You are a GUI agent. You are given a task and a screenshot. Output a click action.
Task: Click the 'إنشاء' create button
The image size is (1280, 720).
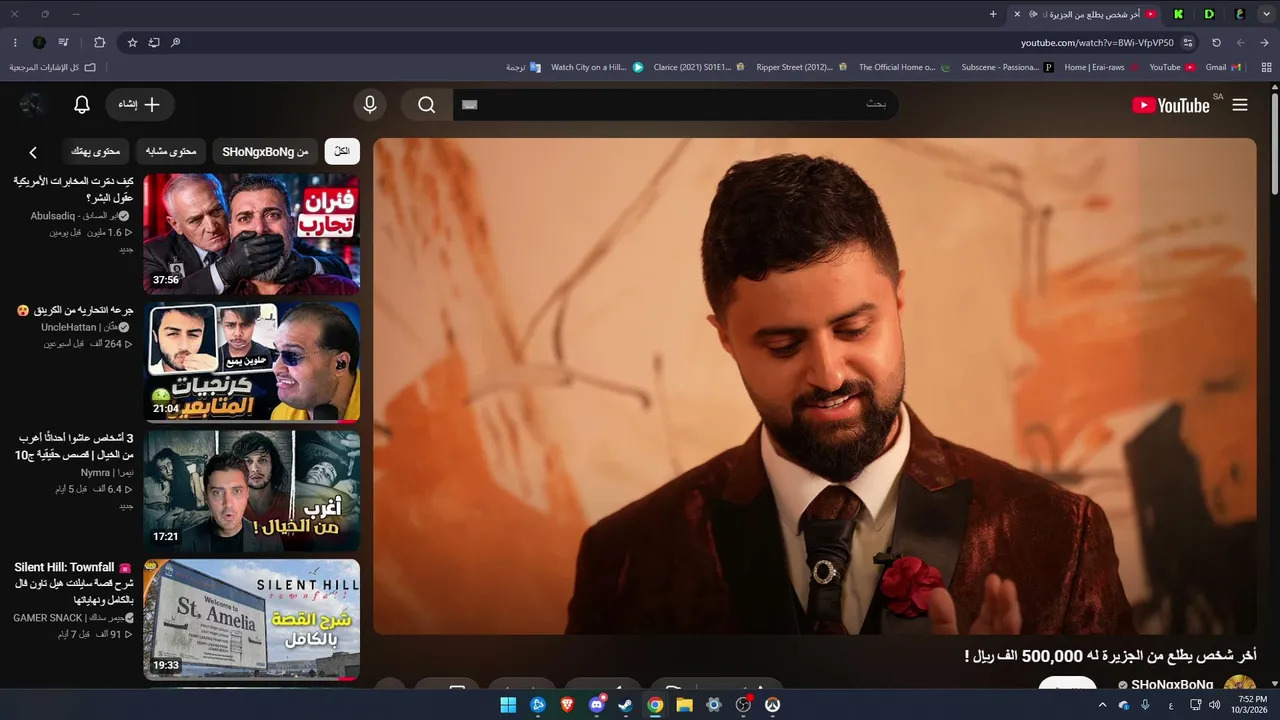pyautogui.click(x=139, y=105)
